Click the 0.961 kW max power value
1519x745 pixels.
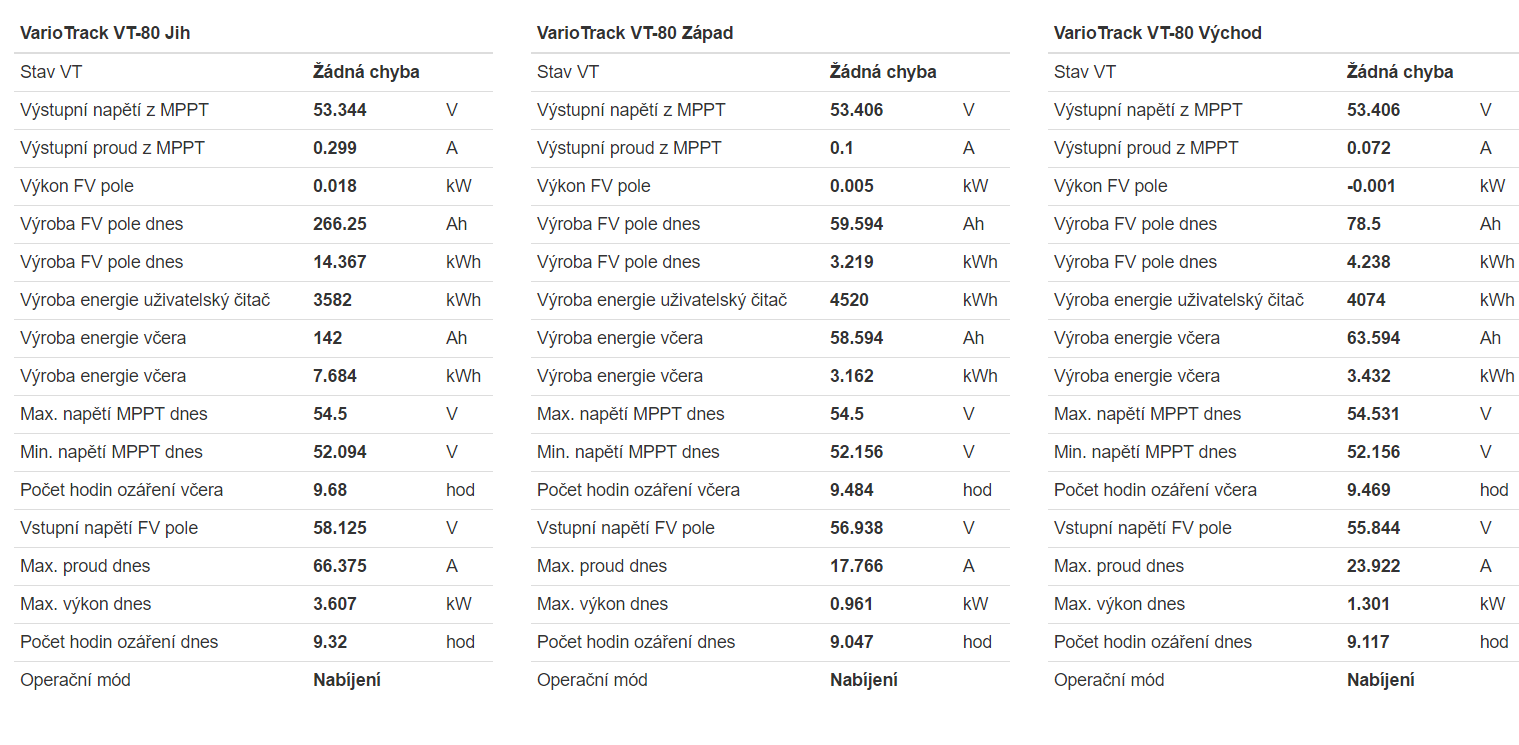tap(852, 604)
